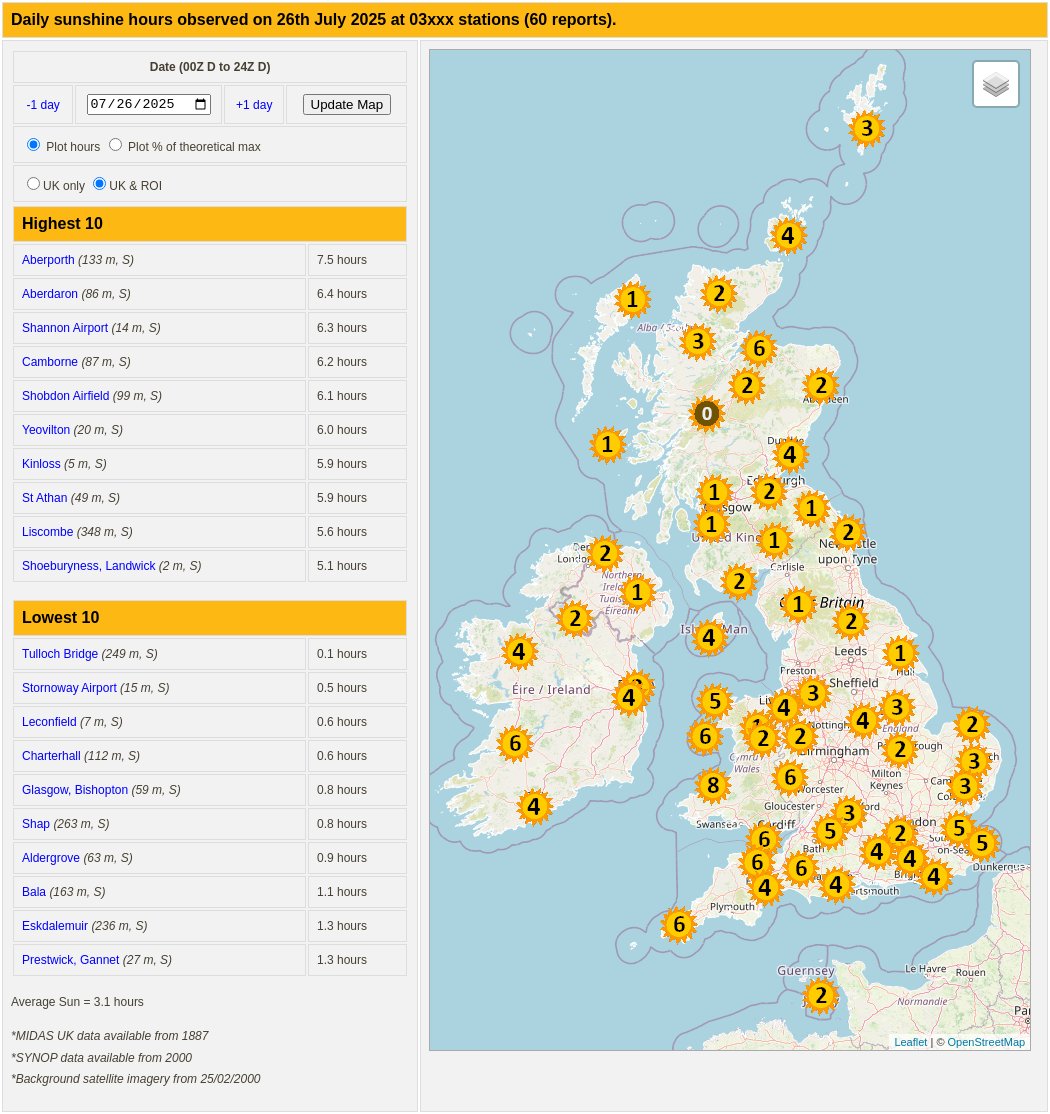Click the 6 sun marker near Kinloss
Viewport: 1050px width, 1114px height.
(x=759, y=348)
